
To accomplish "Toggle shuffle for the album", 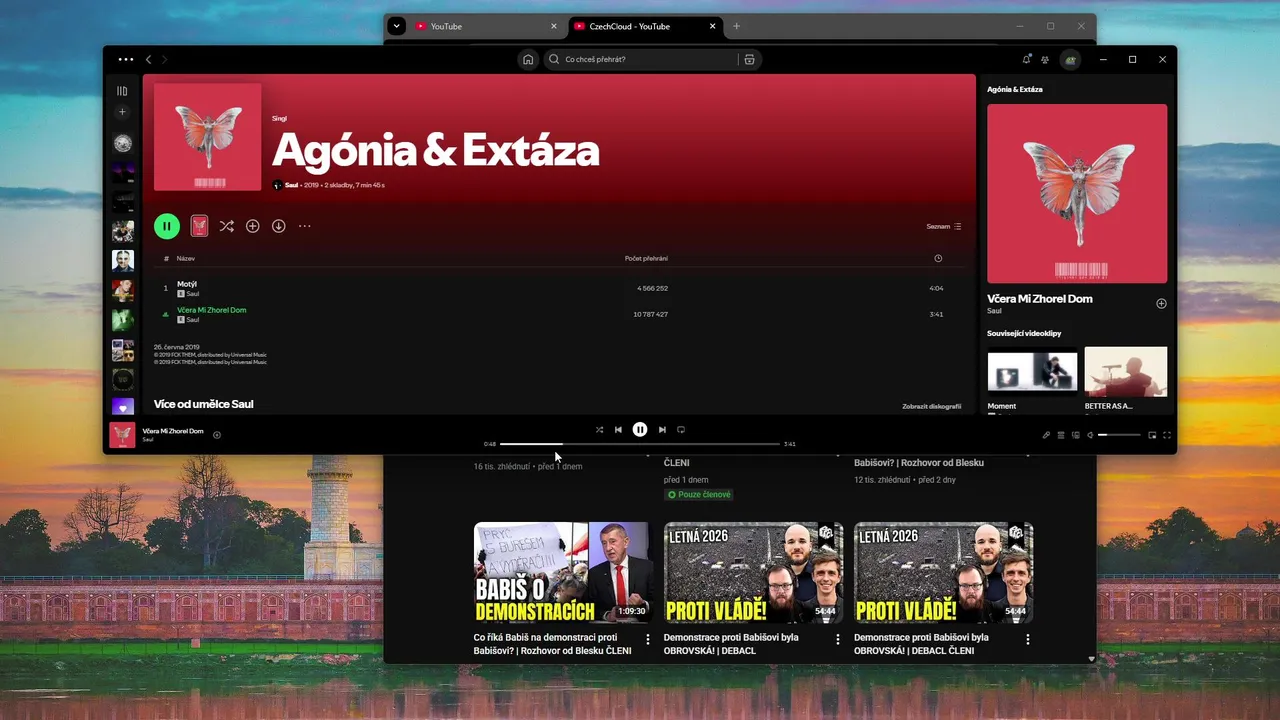I will pyautogui.click(x=227, y=226).
